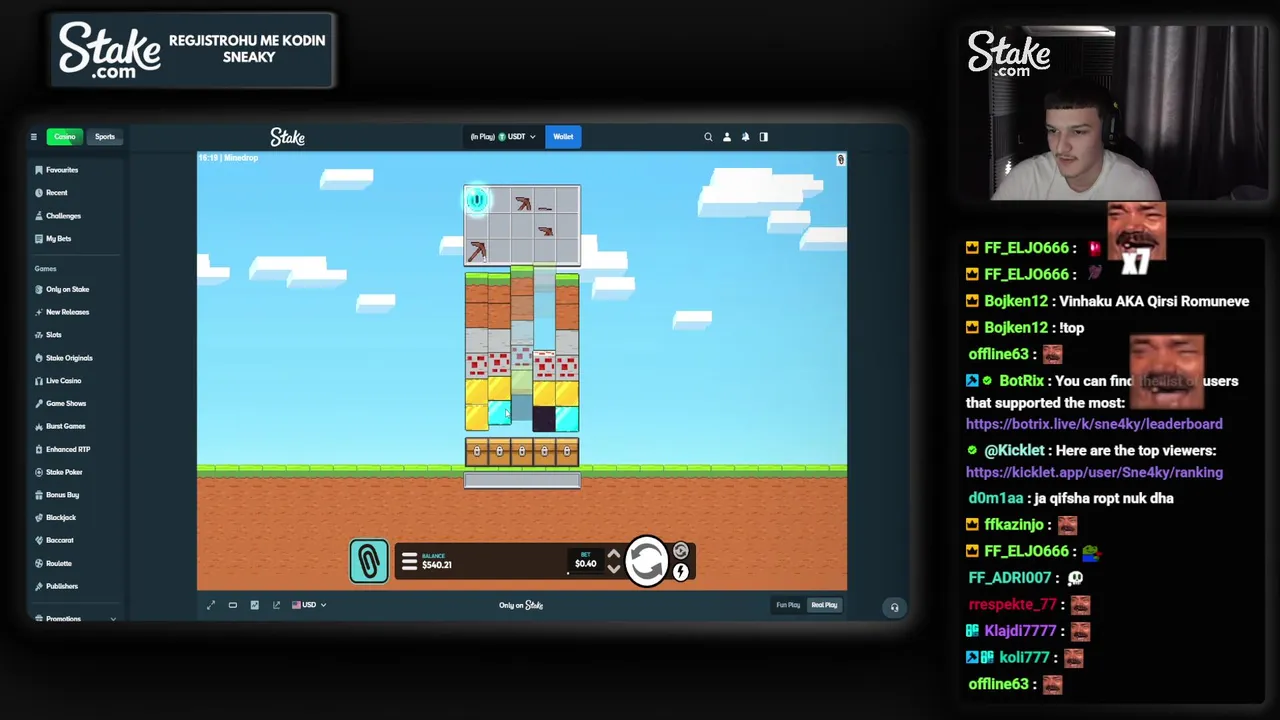Image resolution: width=1280 pixels, height=720 pixels.
Task: Open the USDT currency balance dropdown
Action: point(503,137)
